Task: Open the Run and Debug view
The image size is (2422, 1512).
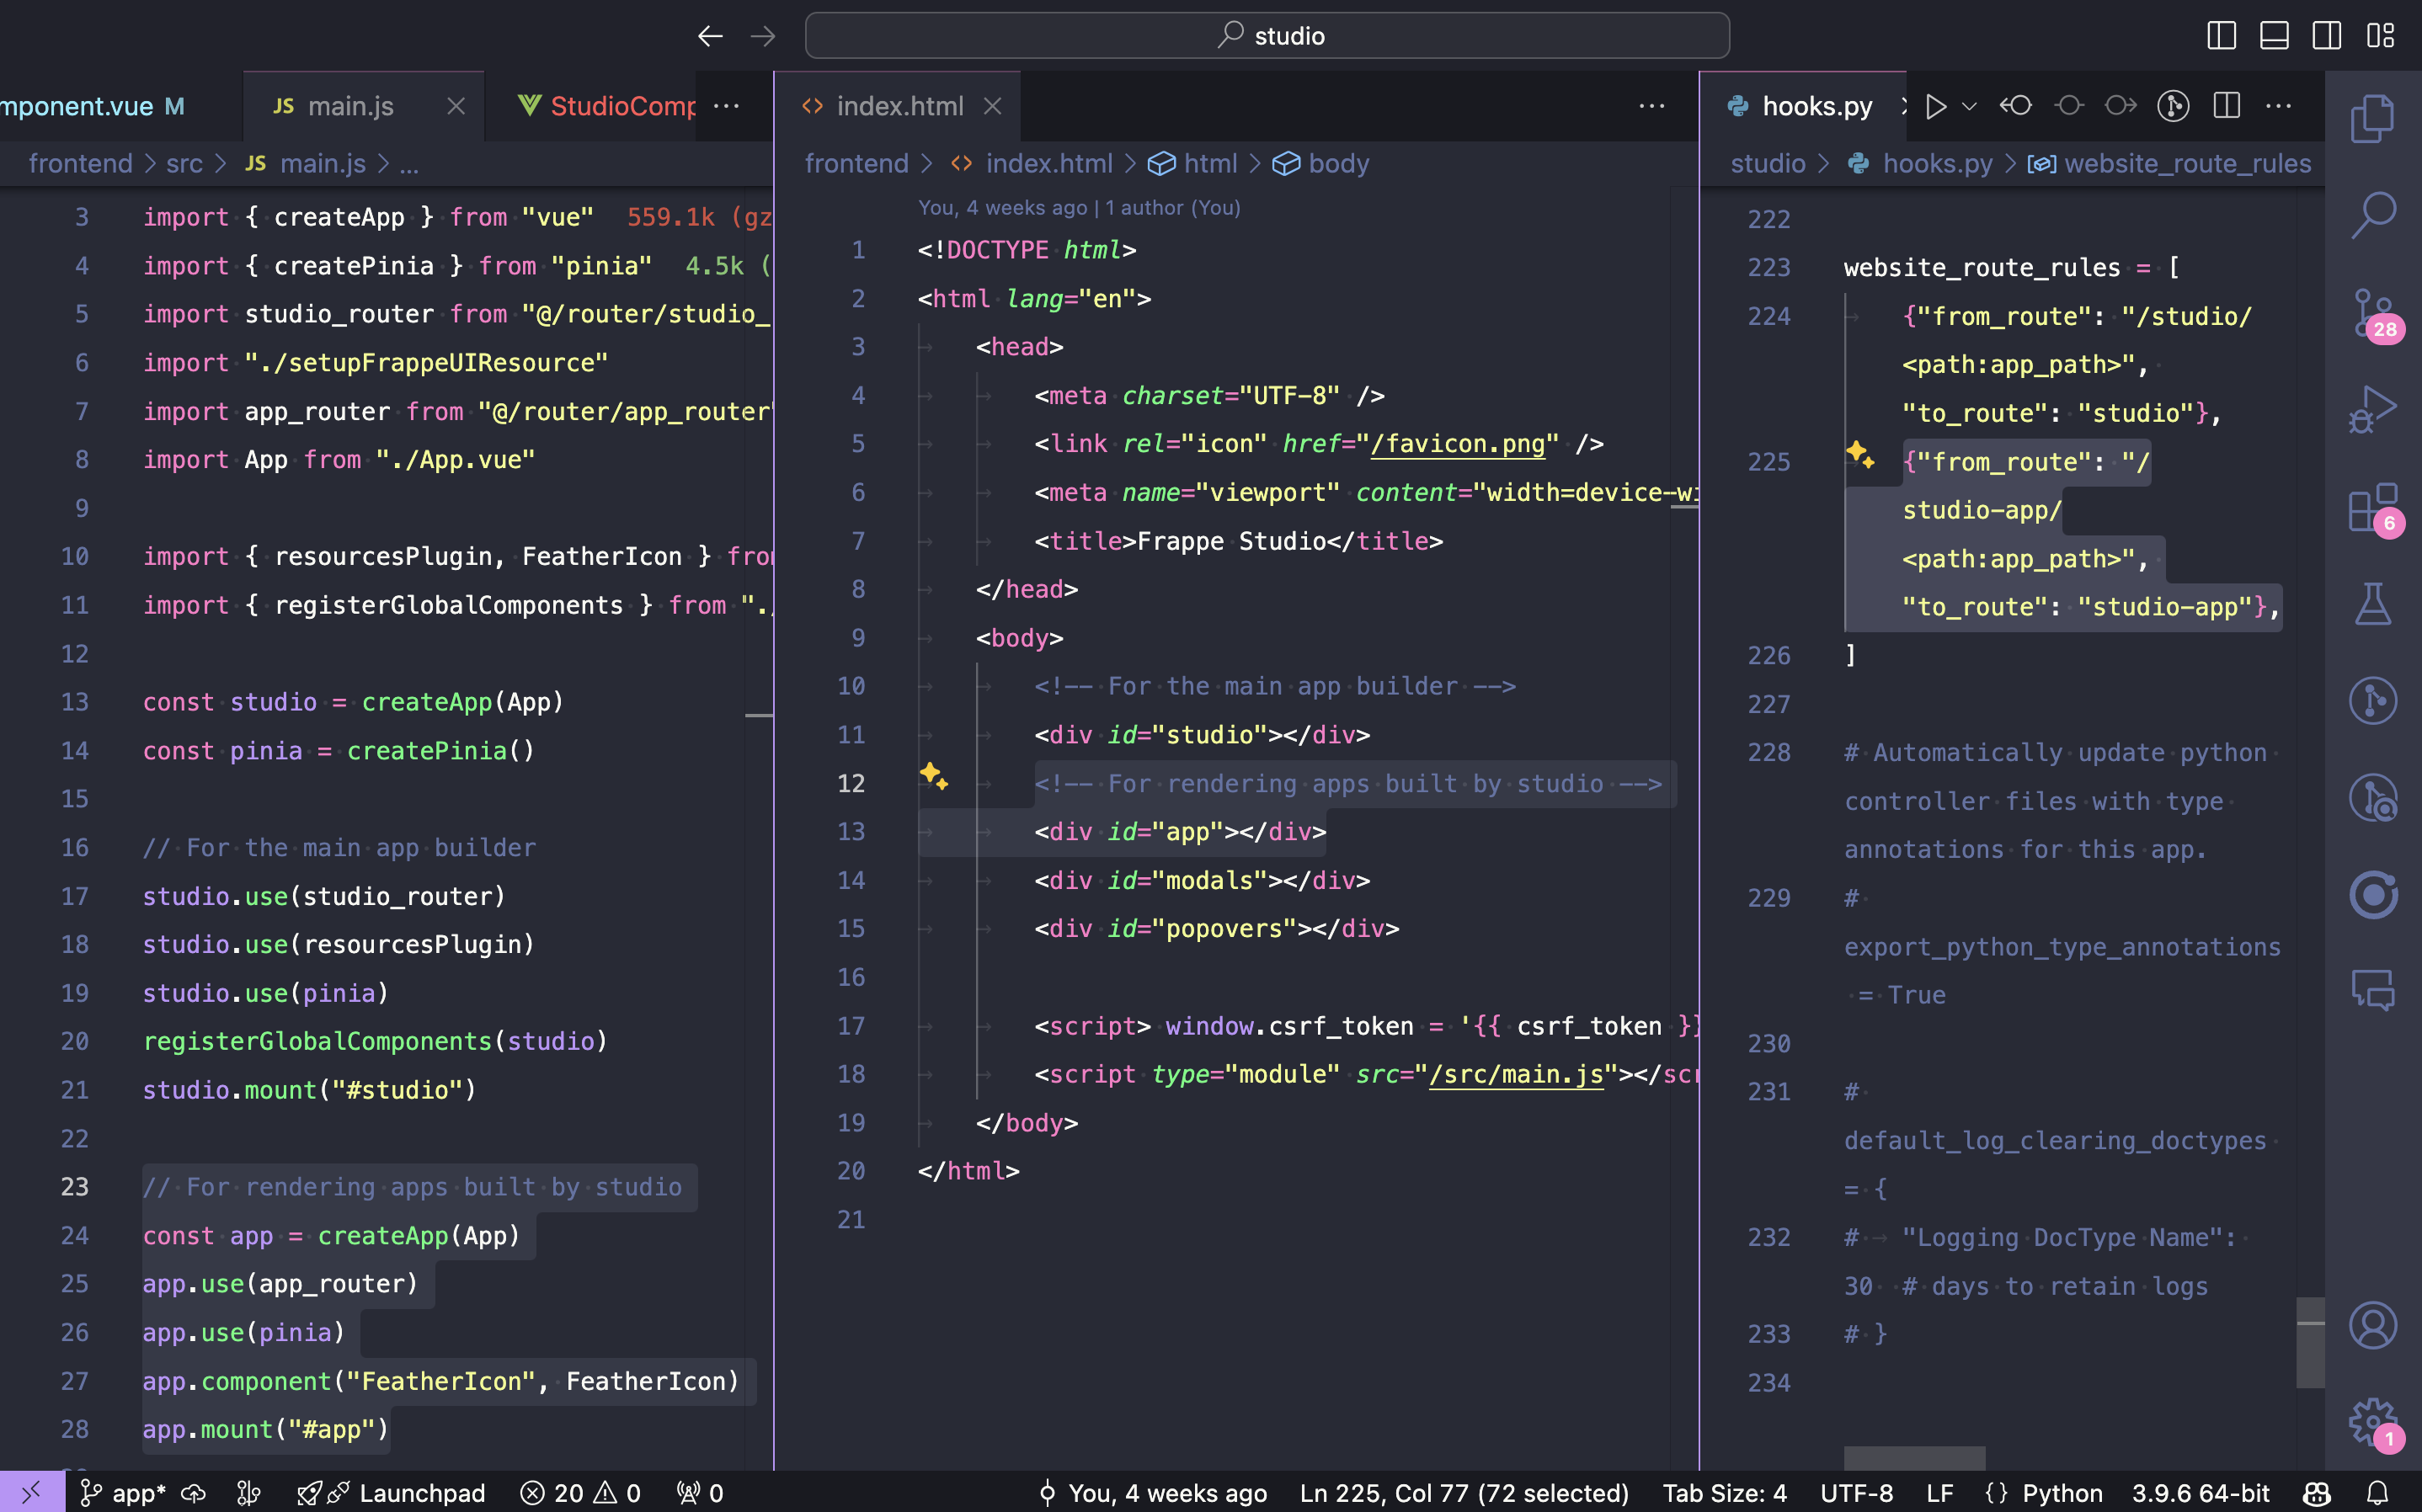Action: click(2372, 409)
